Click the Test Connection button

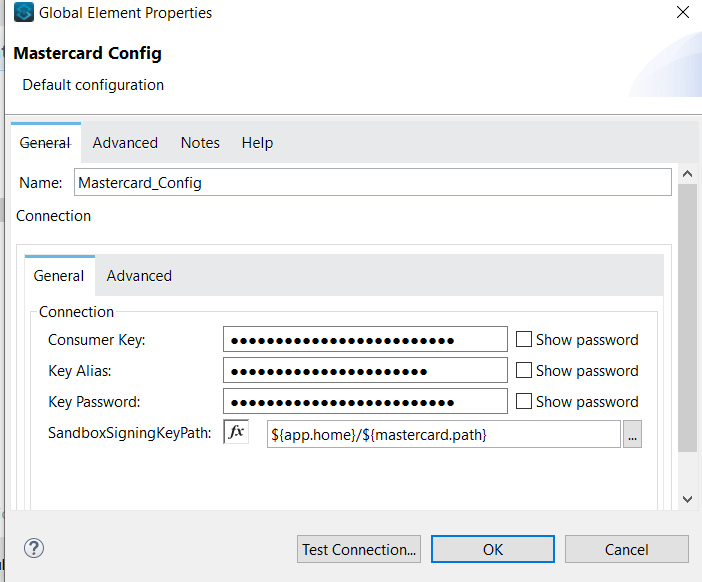[x=359, y=549]
